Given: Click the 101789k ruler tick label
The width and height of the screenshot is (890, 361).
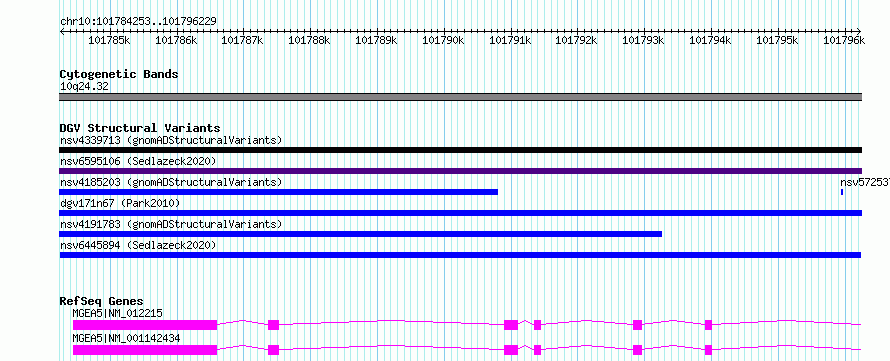Looking at the screenshot, I should (376, 40).
